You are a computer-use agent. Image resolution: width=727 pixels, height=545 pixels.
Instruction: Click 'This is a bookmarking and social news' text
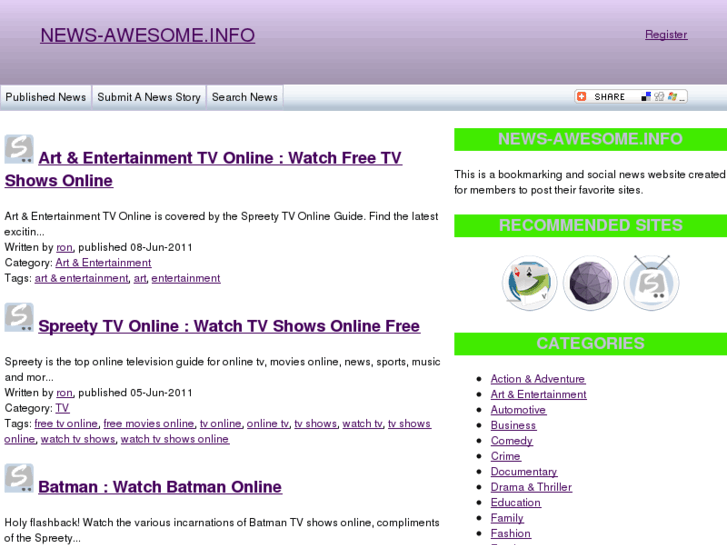pyautogui.click(x=590, y=182)
